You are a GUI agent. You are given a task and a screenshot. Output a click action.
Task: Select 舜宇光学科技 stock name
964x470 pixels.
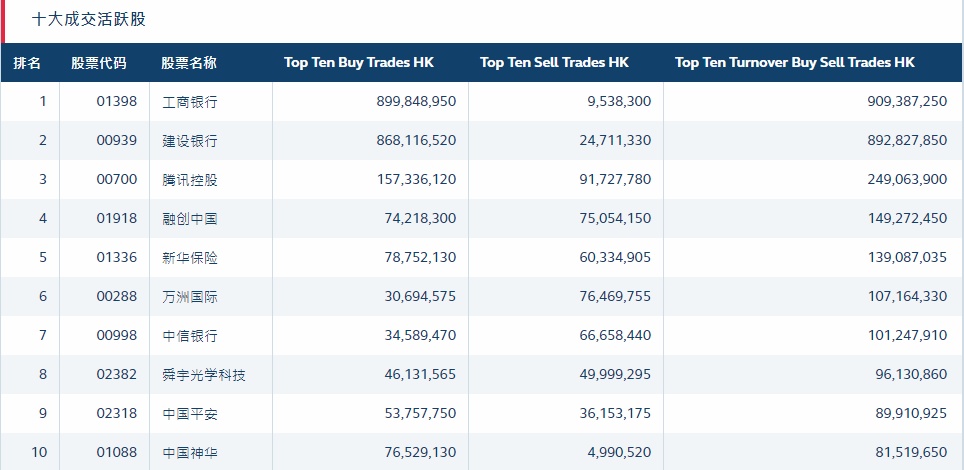pyautogui.click(x=204, y=375)
